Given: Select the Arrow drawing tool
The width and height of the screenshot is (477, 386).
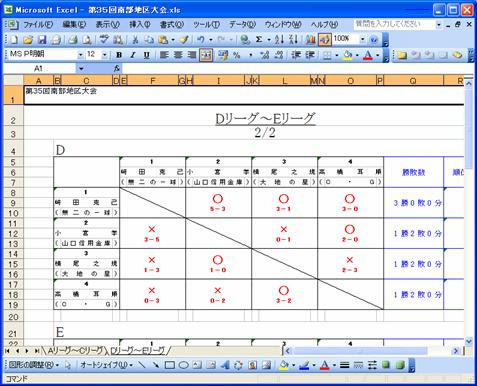Looking at the screenshot, I should point(155,365).
